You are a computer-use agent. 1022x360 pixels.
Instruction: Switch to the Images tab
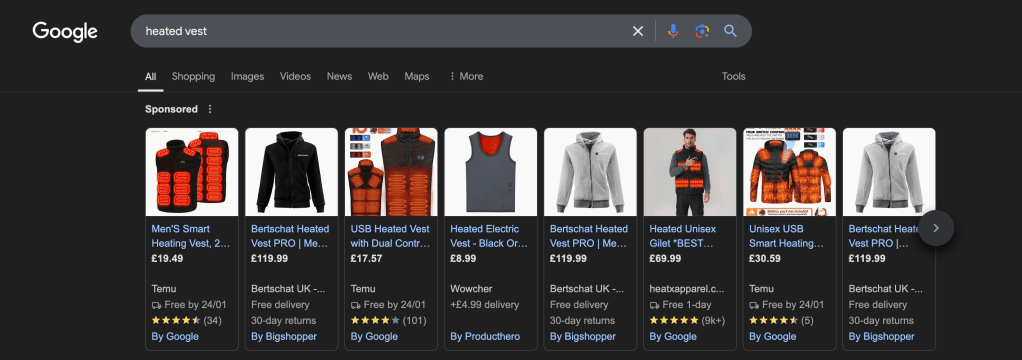[247, 76]
